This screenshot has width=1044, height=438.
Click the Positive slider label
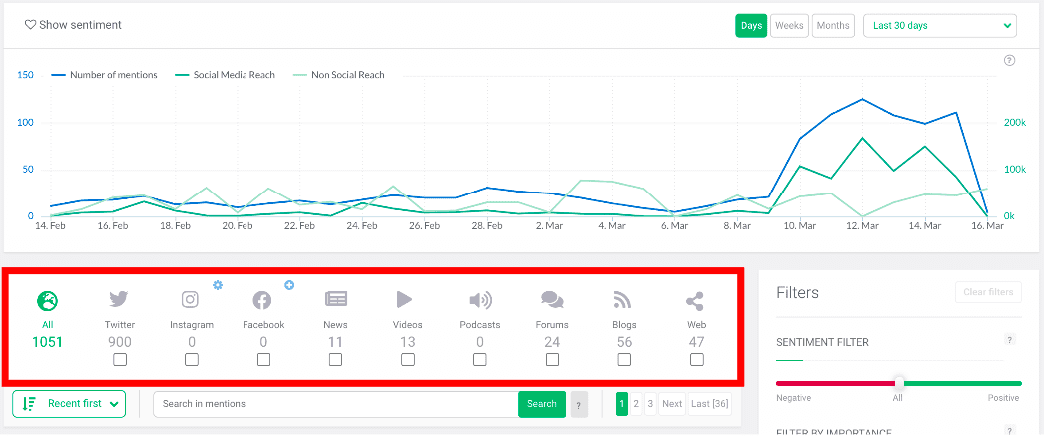1003,398
